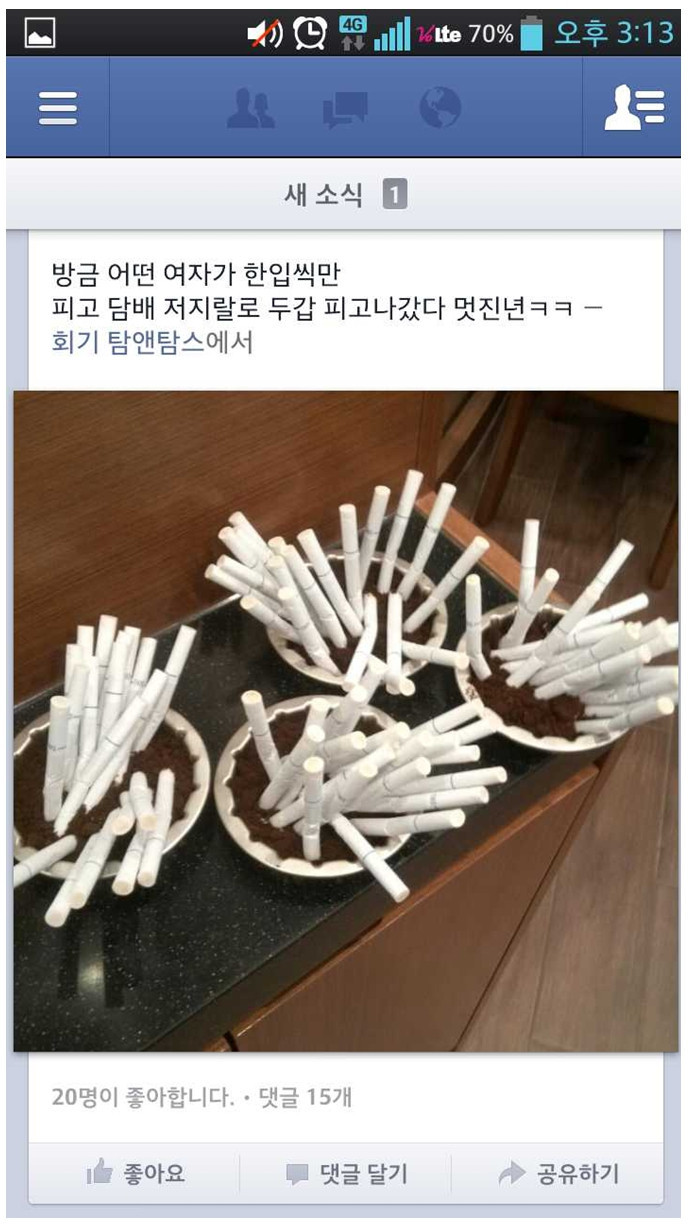Tap the clock showing 오후 3:13
Screen dimensions: 691x1232
(x=614, y=34)
